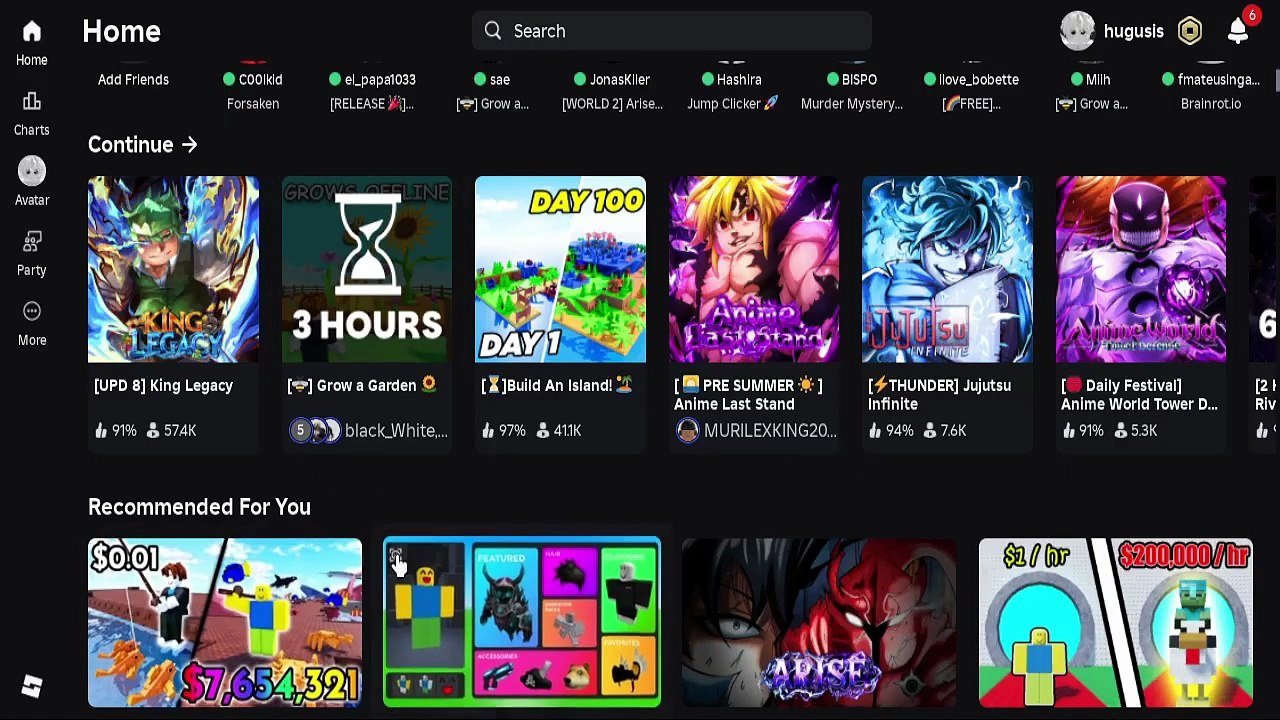The width and height of the screenshot is (1280, 720).
Task: Open friend BISPO's profile
Action: tap(852, 79)
